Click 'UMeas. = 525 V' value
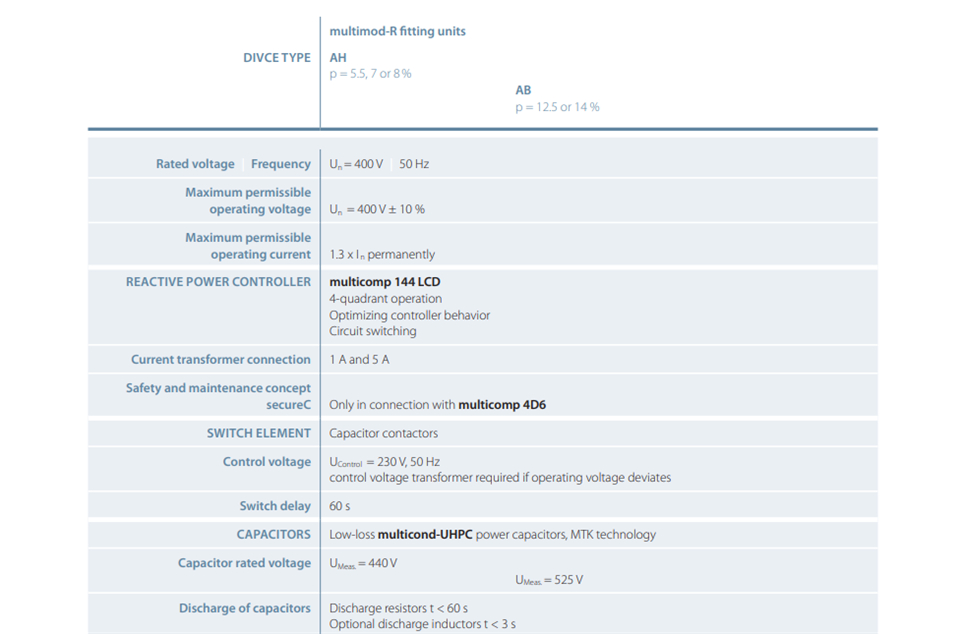This screenshot has height=634, width=960. (x=549, y=580)
